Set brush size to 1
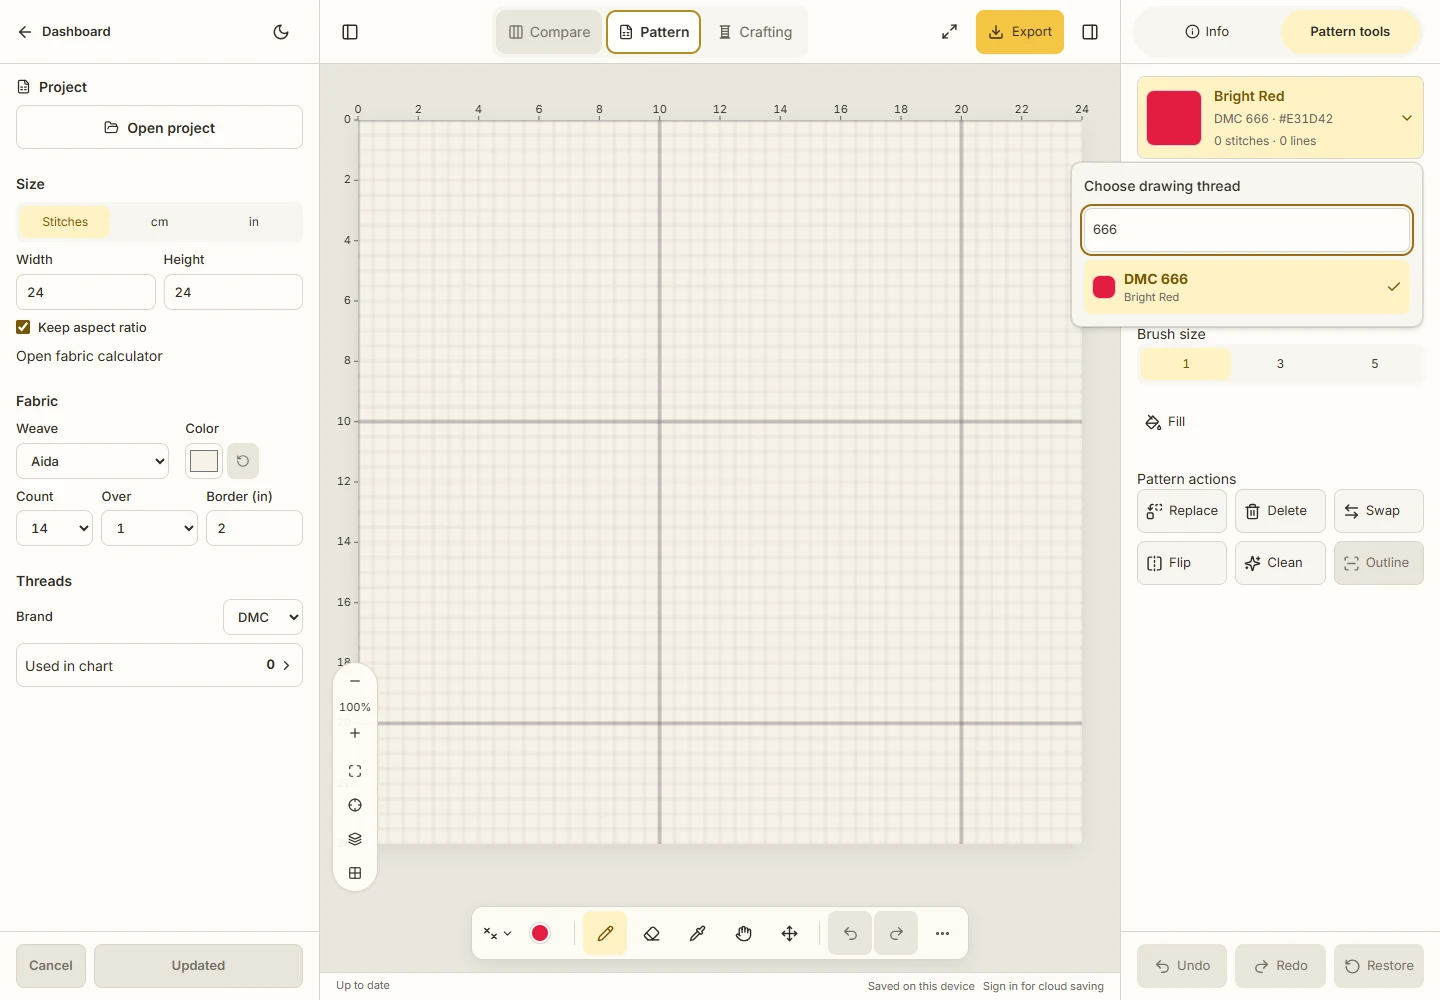This screenshot has width=1440, height=1000. (x=1186, y=364)
